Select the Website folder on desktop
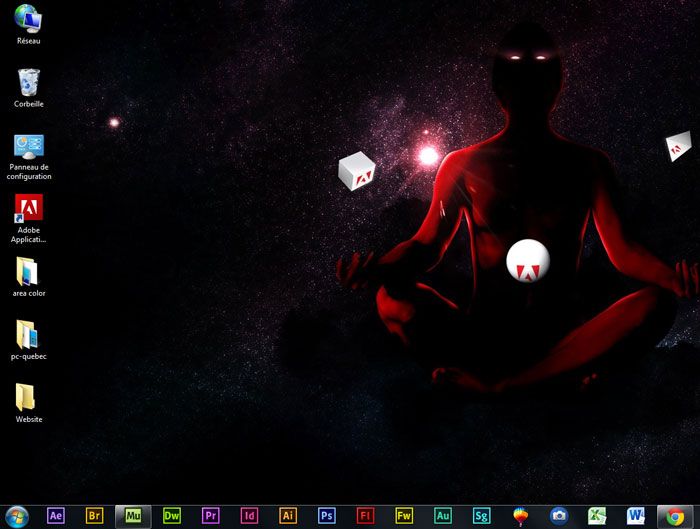Image resolution: width=700 pixels, height=529 pixels. pos(29,403)
